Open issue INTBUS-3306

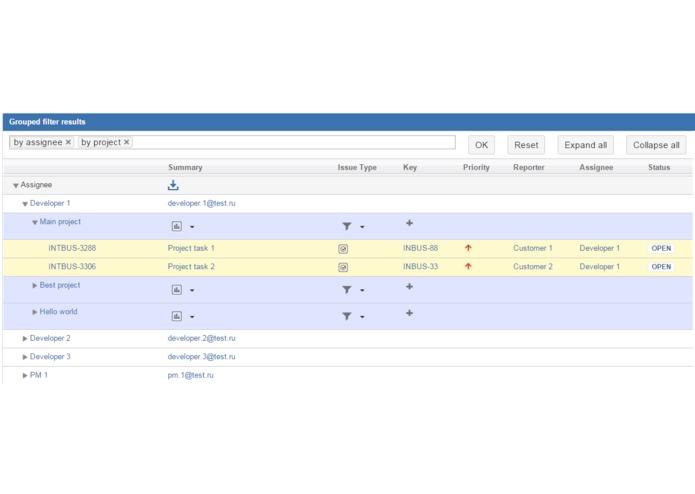coord(72,267)
